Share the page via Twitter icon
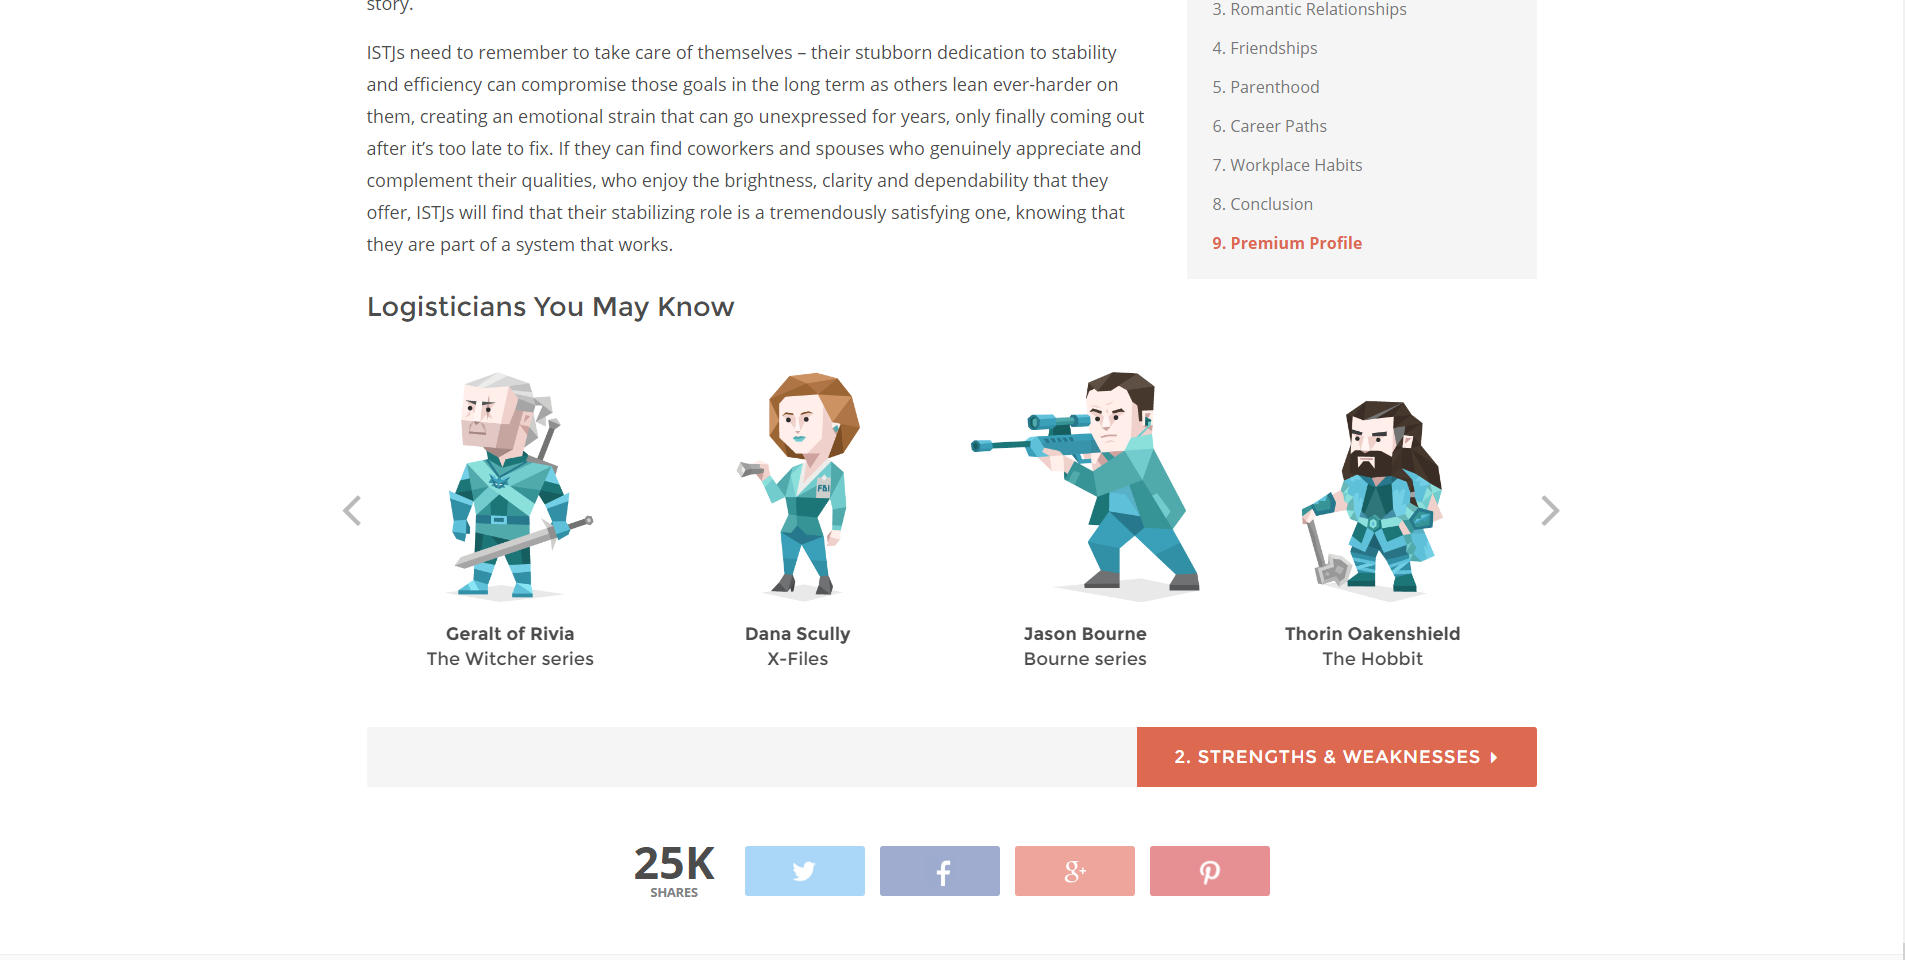The image size is (1905, 960). 804,871
